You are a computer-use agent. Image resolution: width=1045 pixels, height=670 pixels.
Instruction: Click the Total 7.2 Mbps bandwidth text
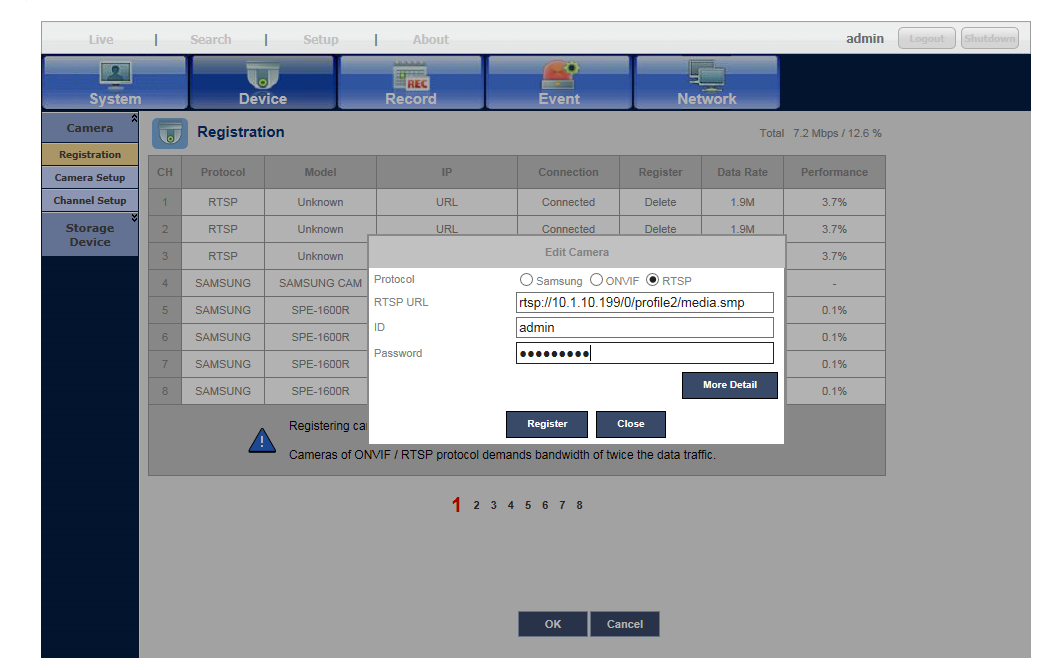tap(820, 133)
